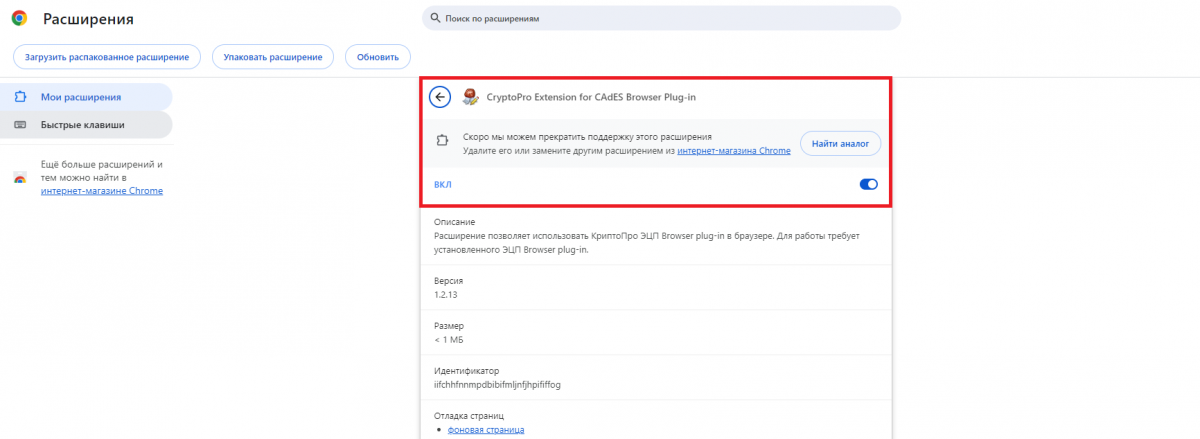Click the Chrome Web Store icon in the sidebar
The image size is (1200, 439).
coord(19,177)
